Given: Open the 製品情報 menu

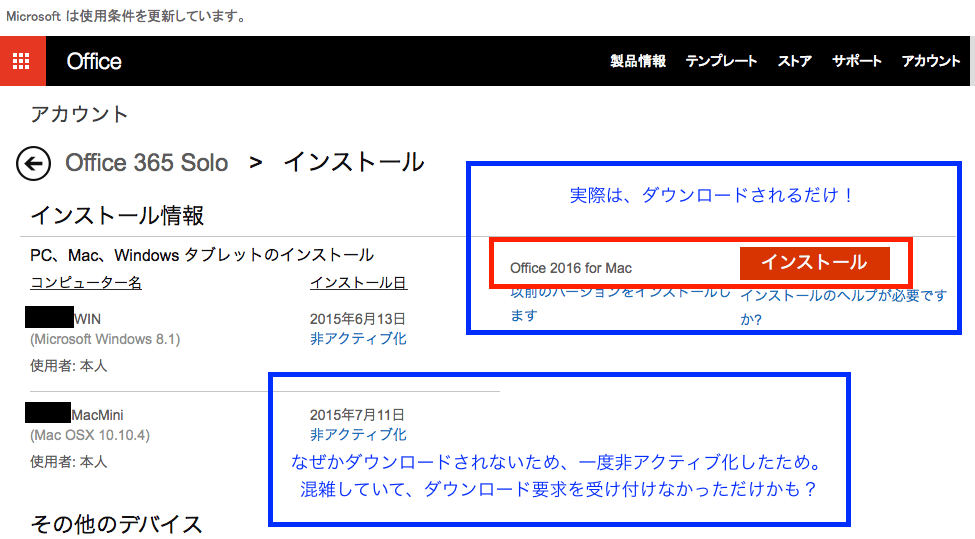Looking at the screenshot, I should [637, 61].
